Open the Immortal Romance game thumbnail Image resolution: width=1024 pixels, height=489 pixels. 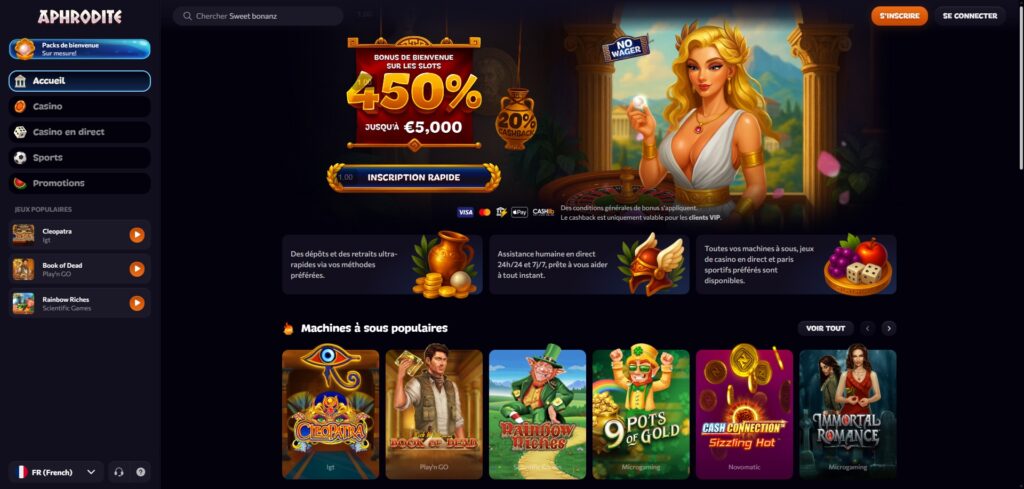coord(848,414)
